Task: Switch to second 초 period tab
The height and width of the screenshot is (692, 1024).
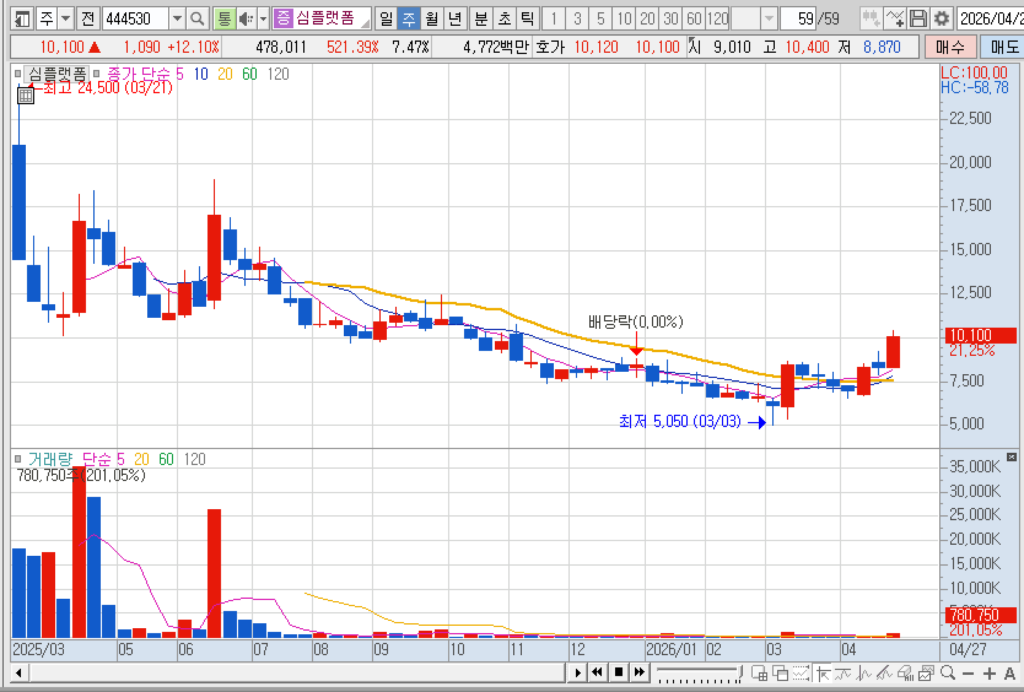Action: [504, 19]
